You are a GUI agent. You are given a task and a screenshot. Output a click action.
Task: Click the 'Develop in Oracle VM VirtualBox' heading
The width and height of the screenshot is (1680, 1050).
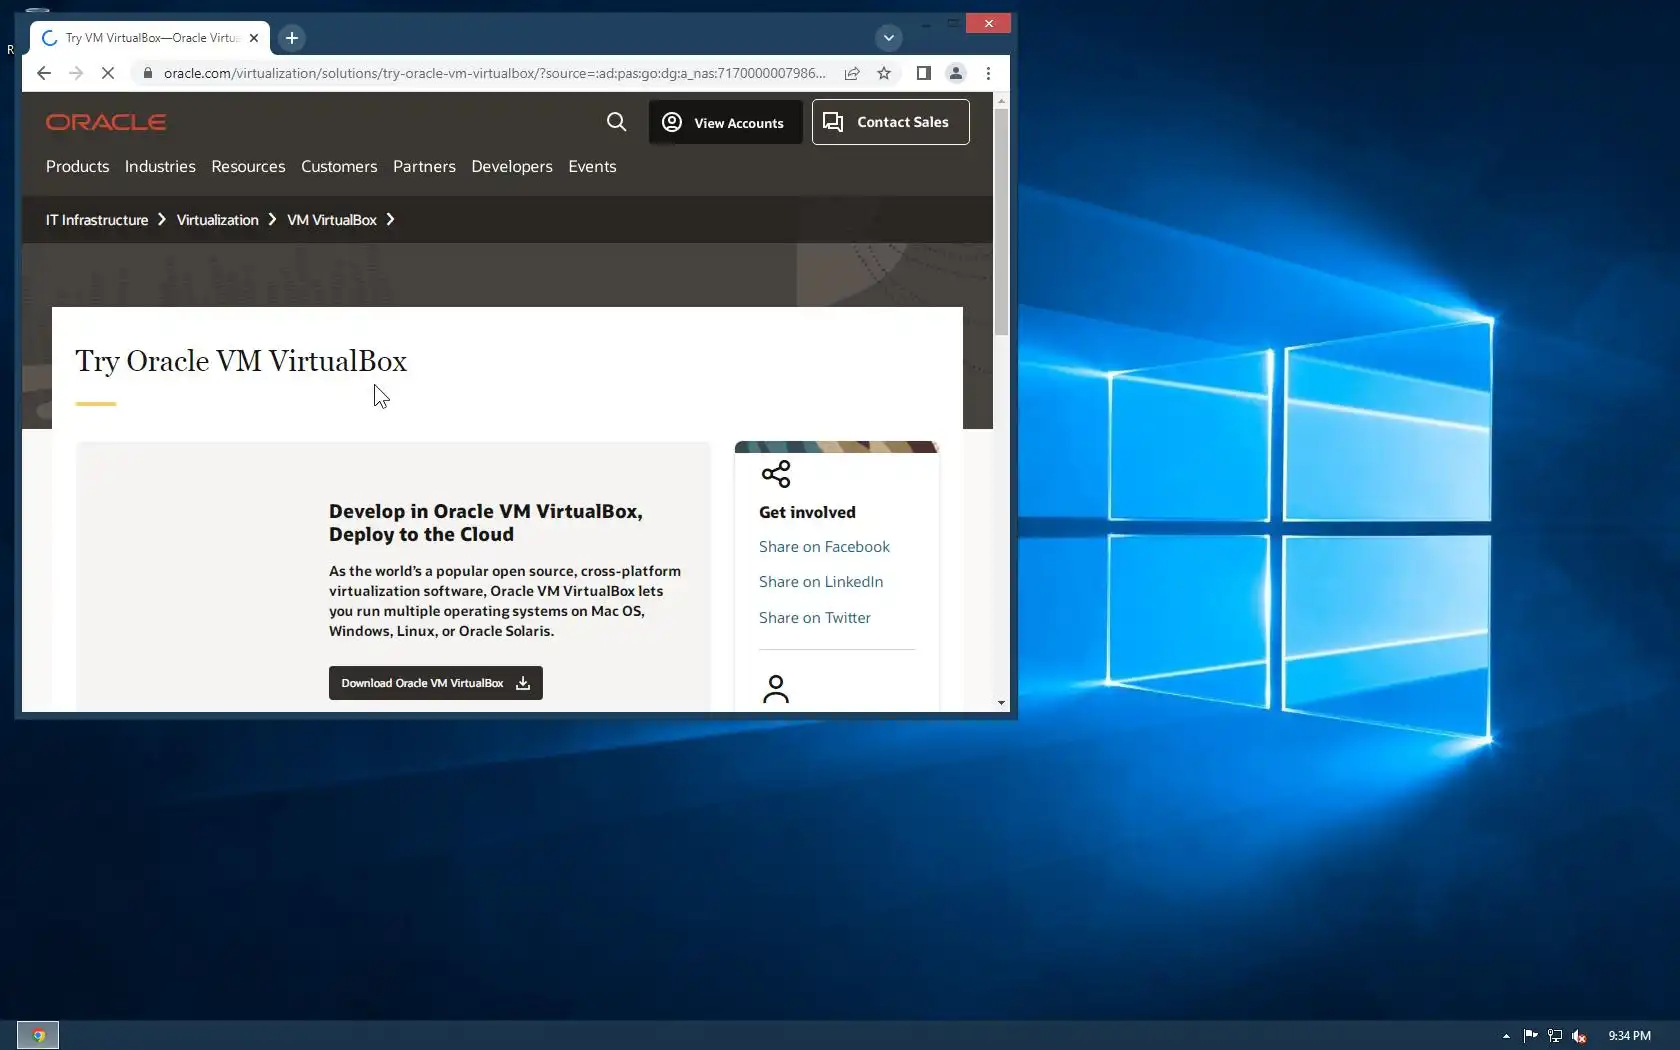[x=486, y=523]
